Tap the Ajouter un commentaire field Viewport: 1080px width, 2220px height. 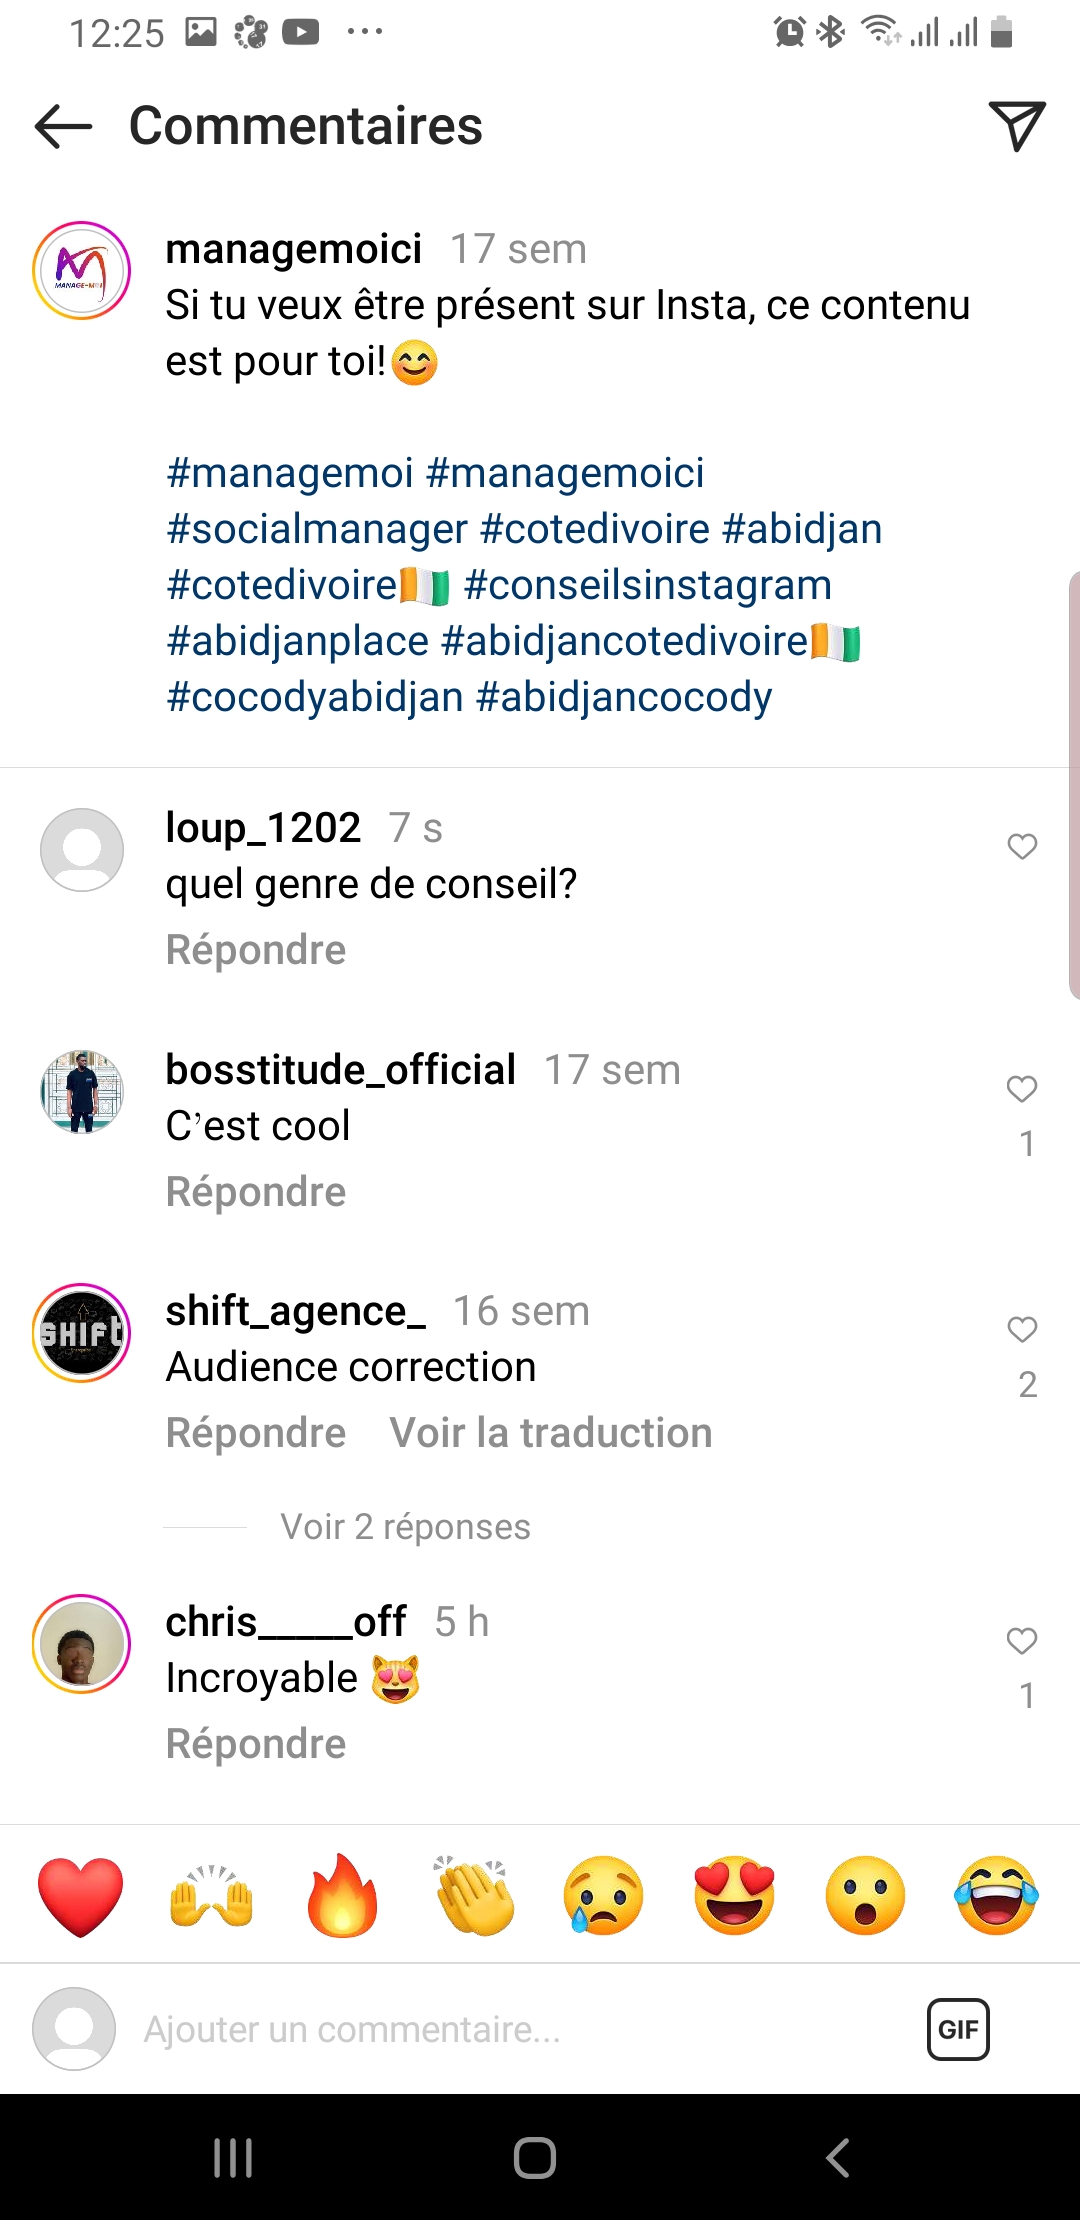(500, 2029)
